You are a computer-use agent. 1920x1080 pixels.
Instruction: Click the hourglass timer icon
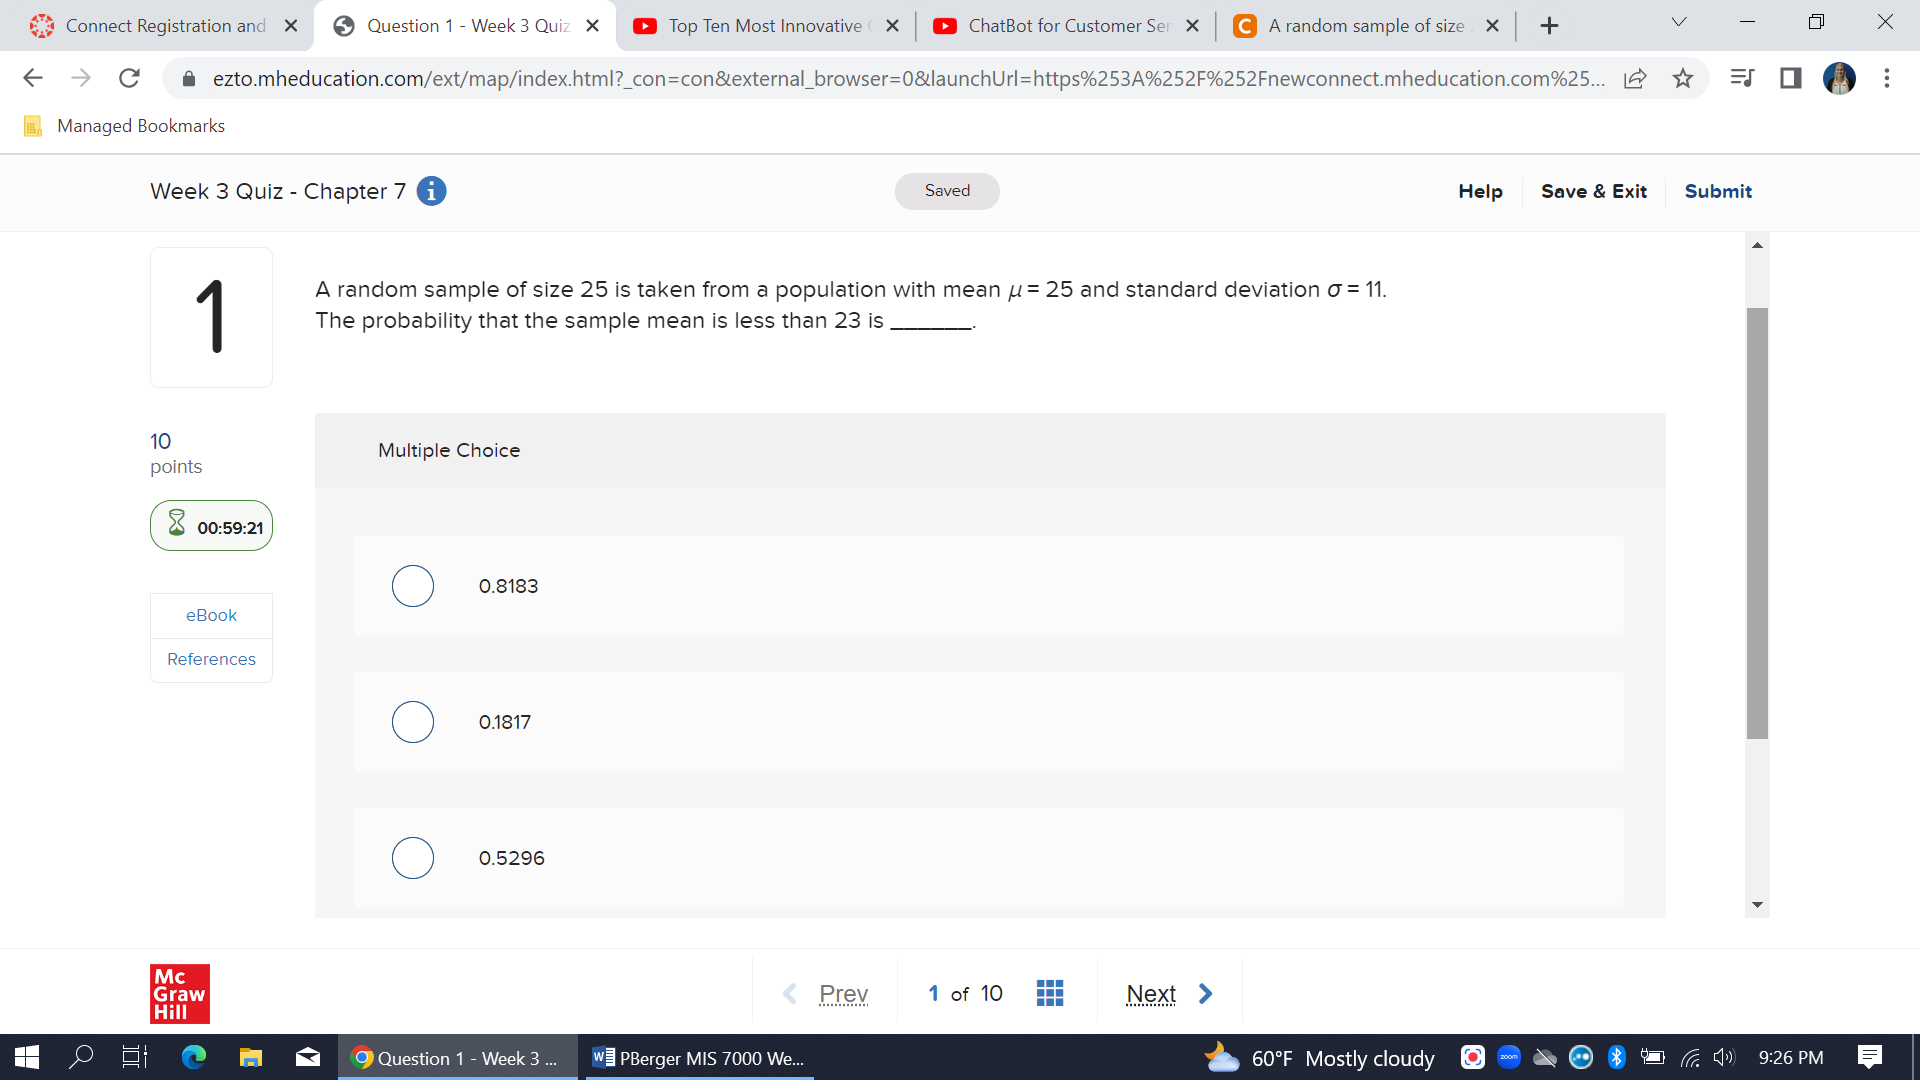pyautogui.click(x=177, y=523)
